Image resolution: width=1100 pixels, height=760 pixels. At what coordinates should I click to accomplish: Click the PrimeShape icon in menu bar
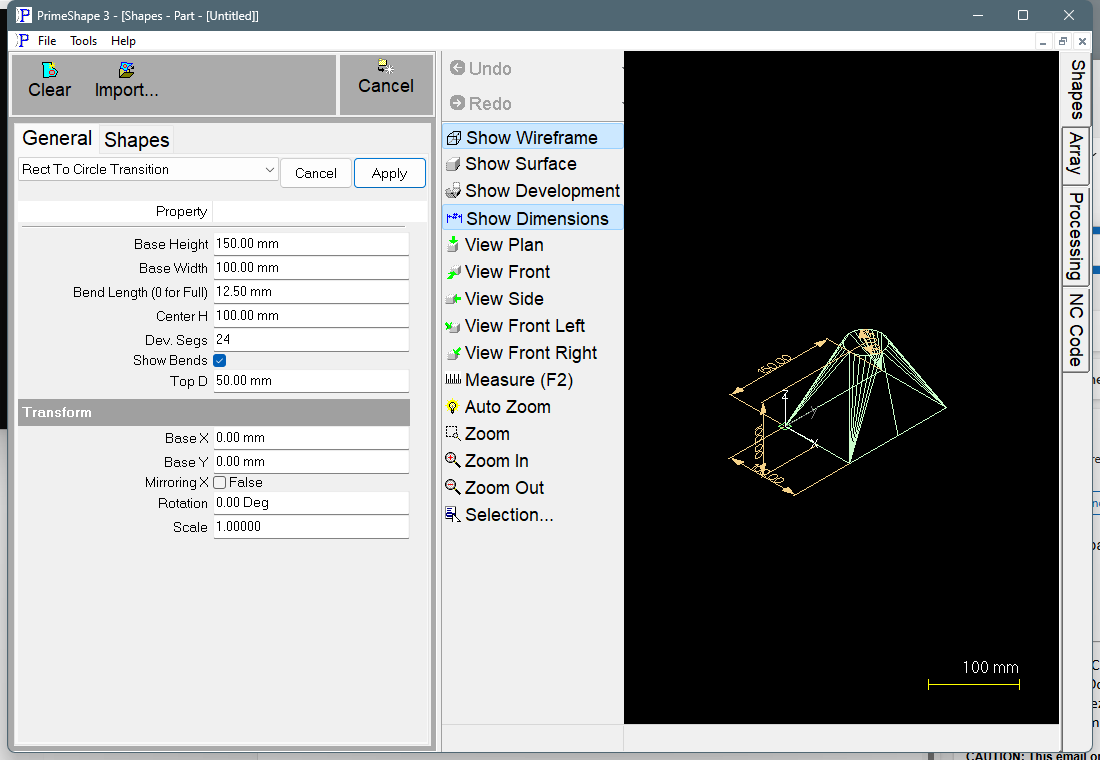click(x=22, y=41)
